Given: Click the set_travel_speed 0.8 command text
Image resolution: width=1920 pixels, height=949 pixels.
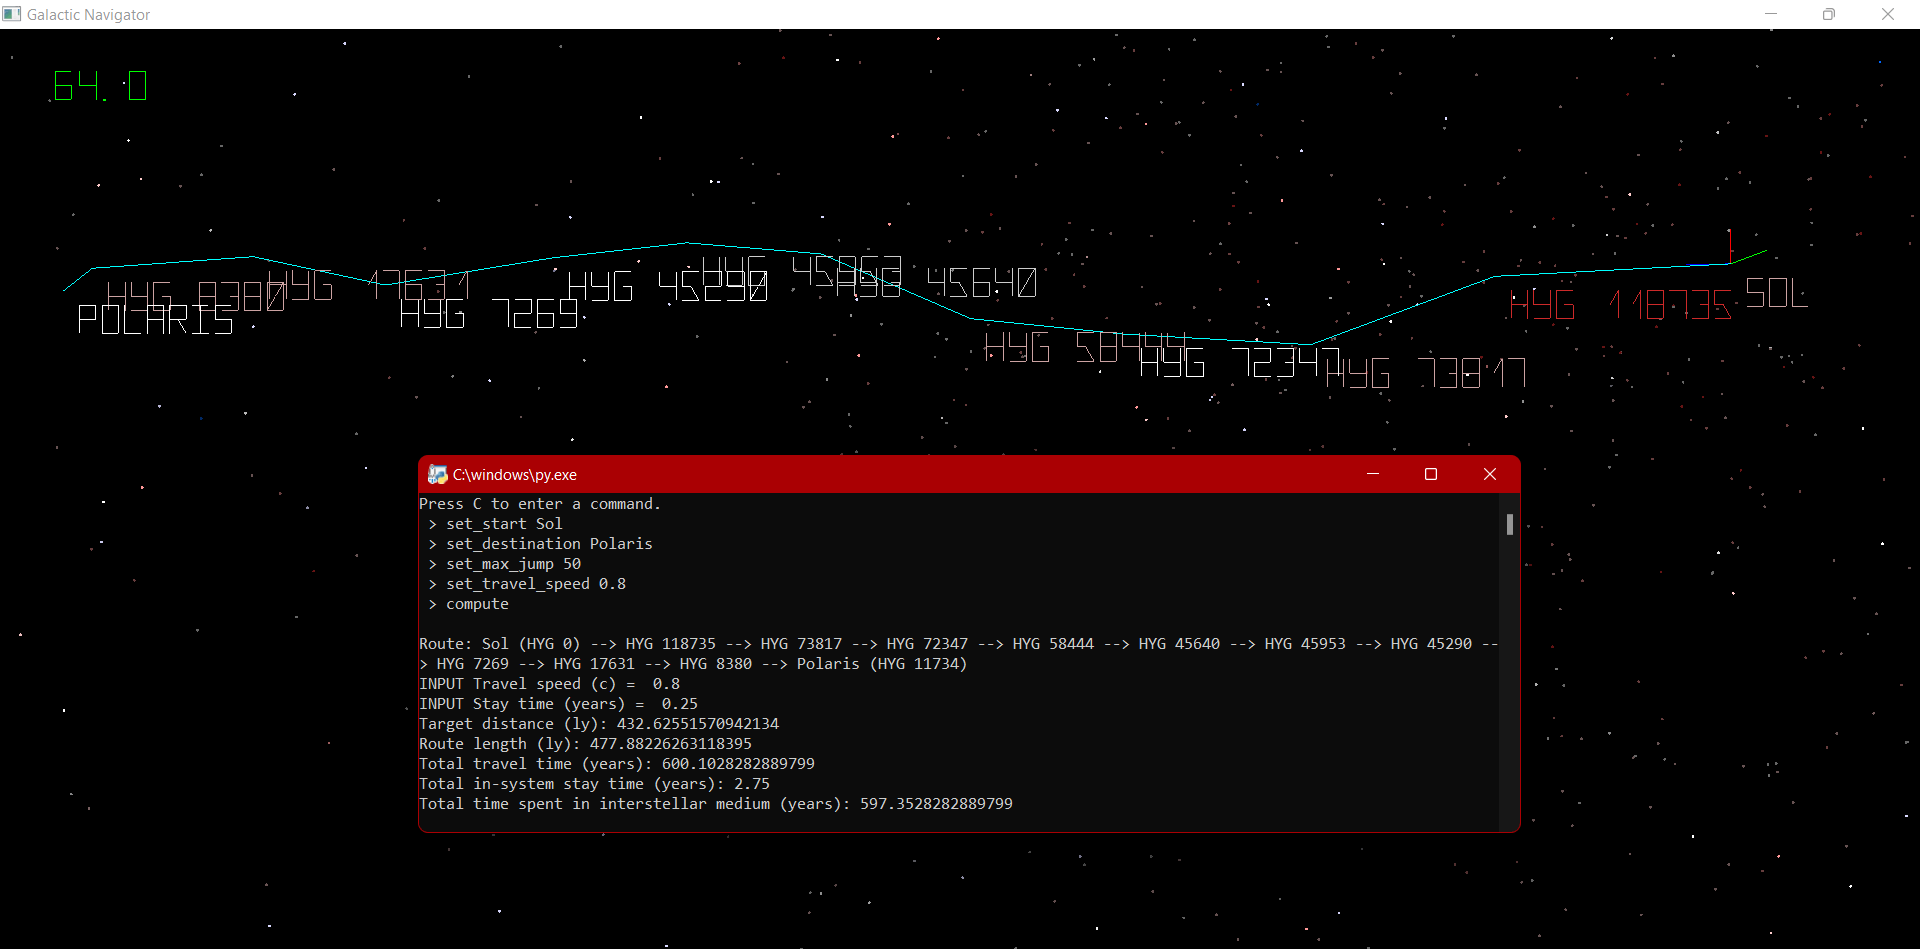Looking at the screenshot, I should pos(536,583).
